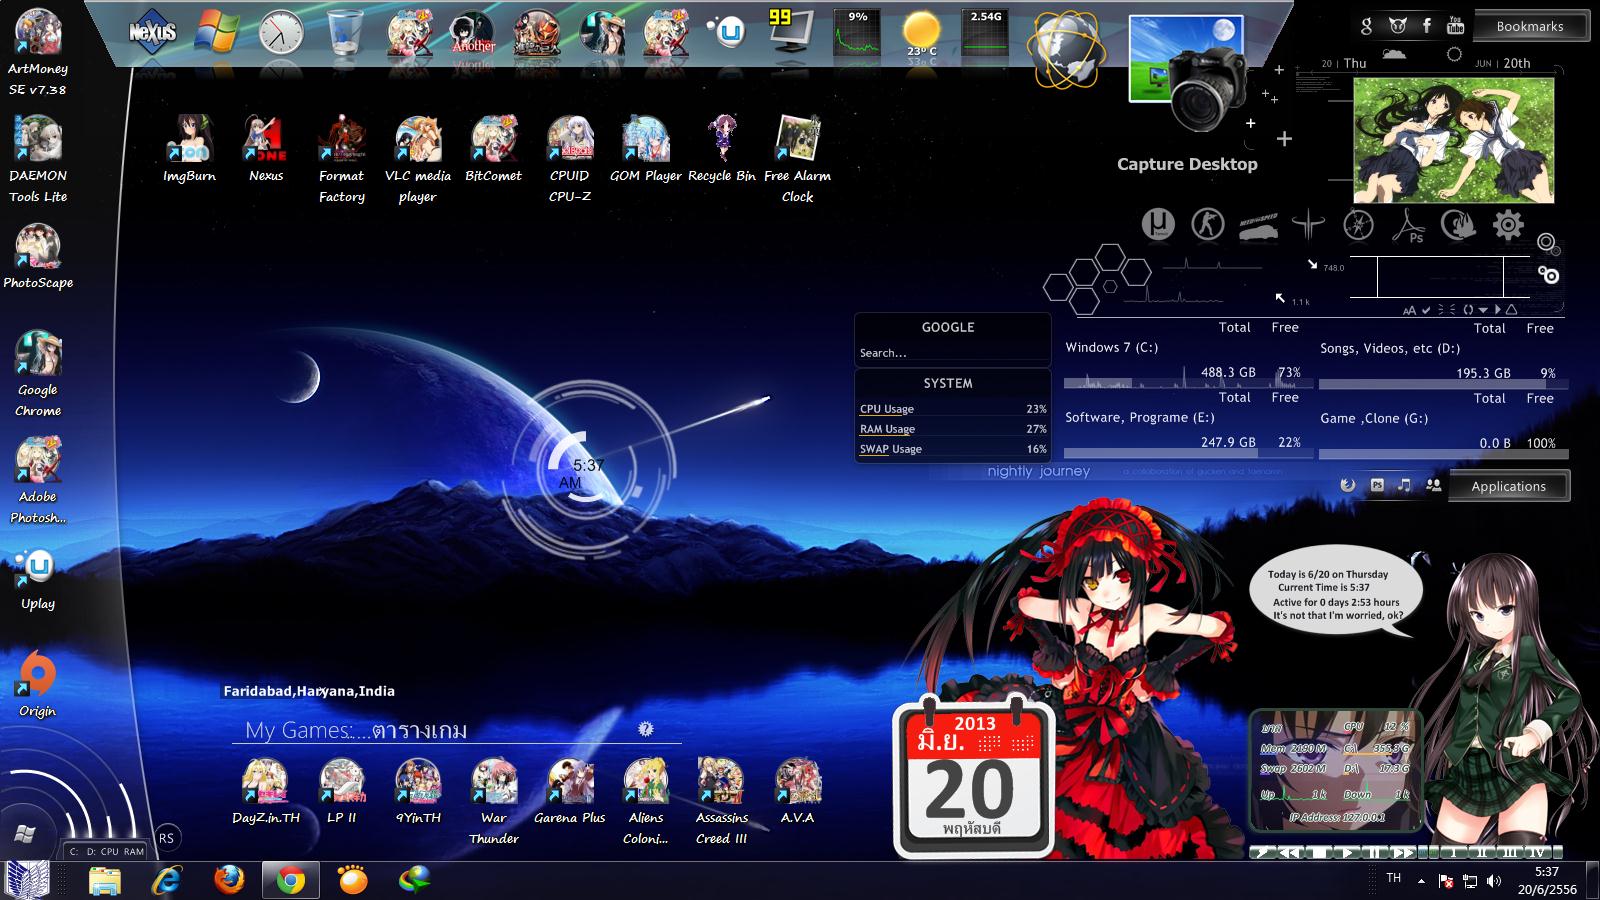Image resolution: width=1600 pixels, height=900 pixels.
Task: Click the Windows Start orb
Action: (26, 834)
